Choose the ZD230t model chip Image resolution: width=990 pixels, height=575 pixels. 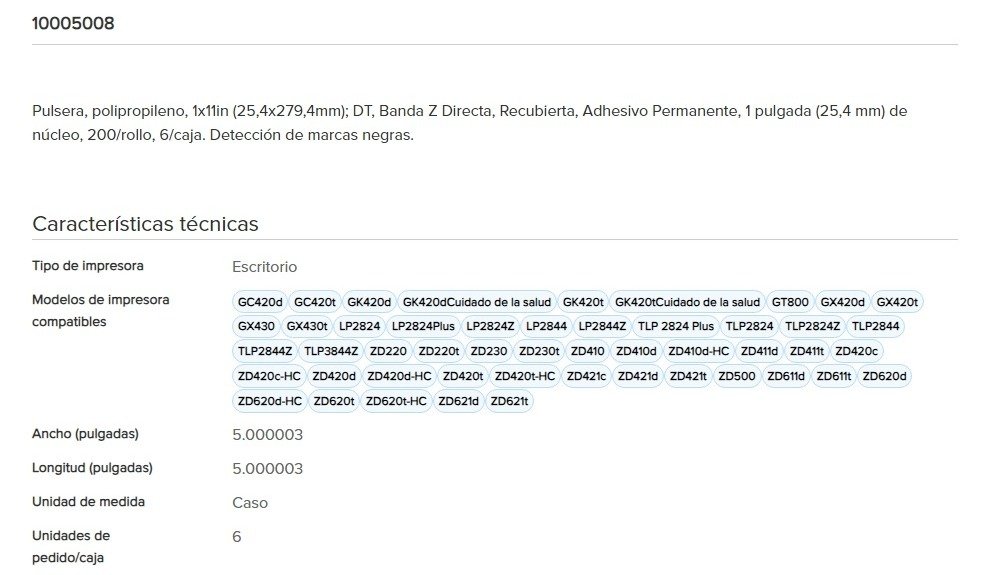pyautogui.click(x=539, y=351)
